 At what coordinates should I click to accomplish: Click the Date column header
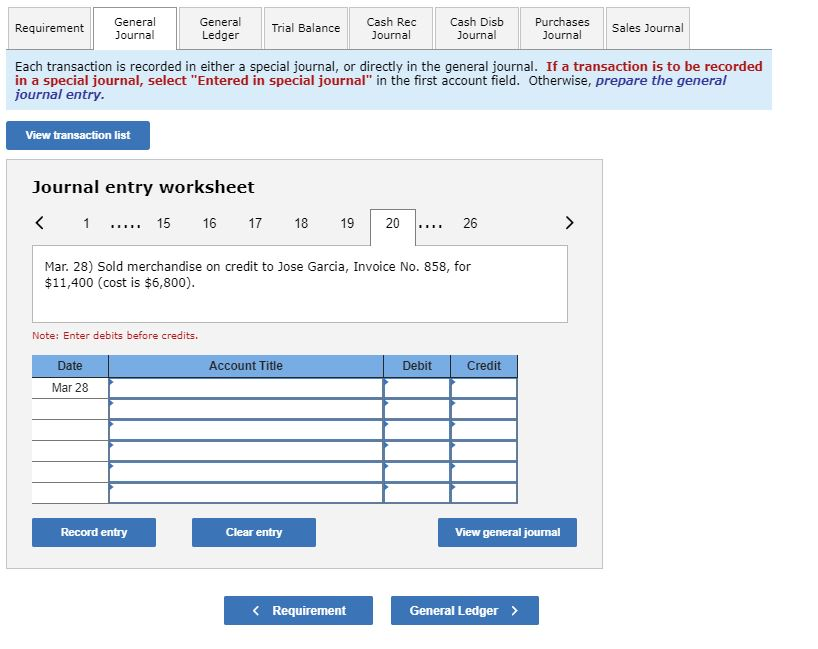70,366
